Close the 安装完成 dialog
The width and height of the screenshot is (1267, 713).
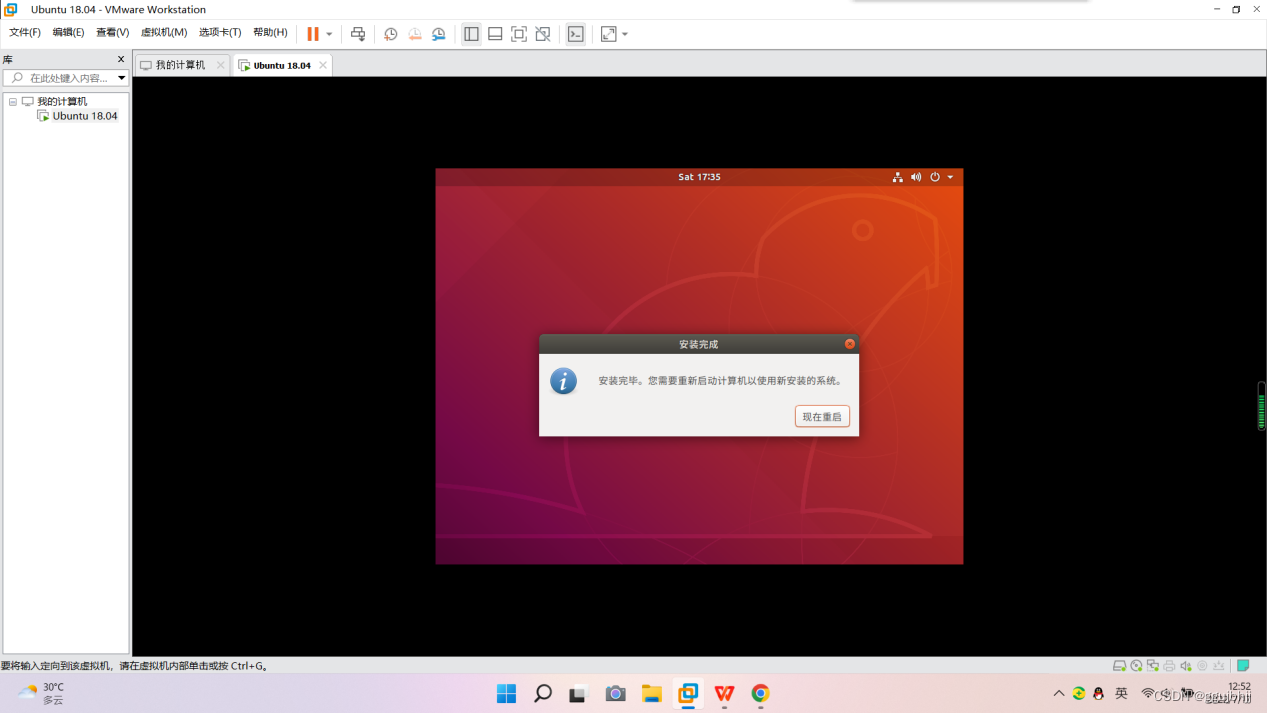[x=850, y=344]
